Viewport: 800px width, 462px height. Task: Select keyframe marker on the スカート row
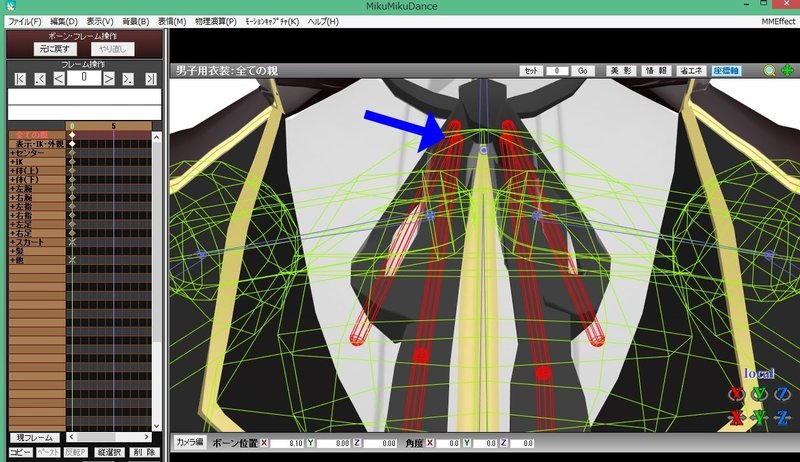click(72, 242)
